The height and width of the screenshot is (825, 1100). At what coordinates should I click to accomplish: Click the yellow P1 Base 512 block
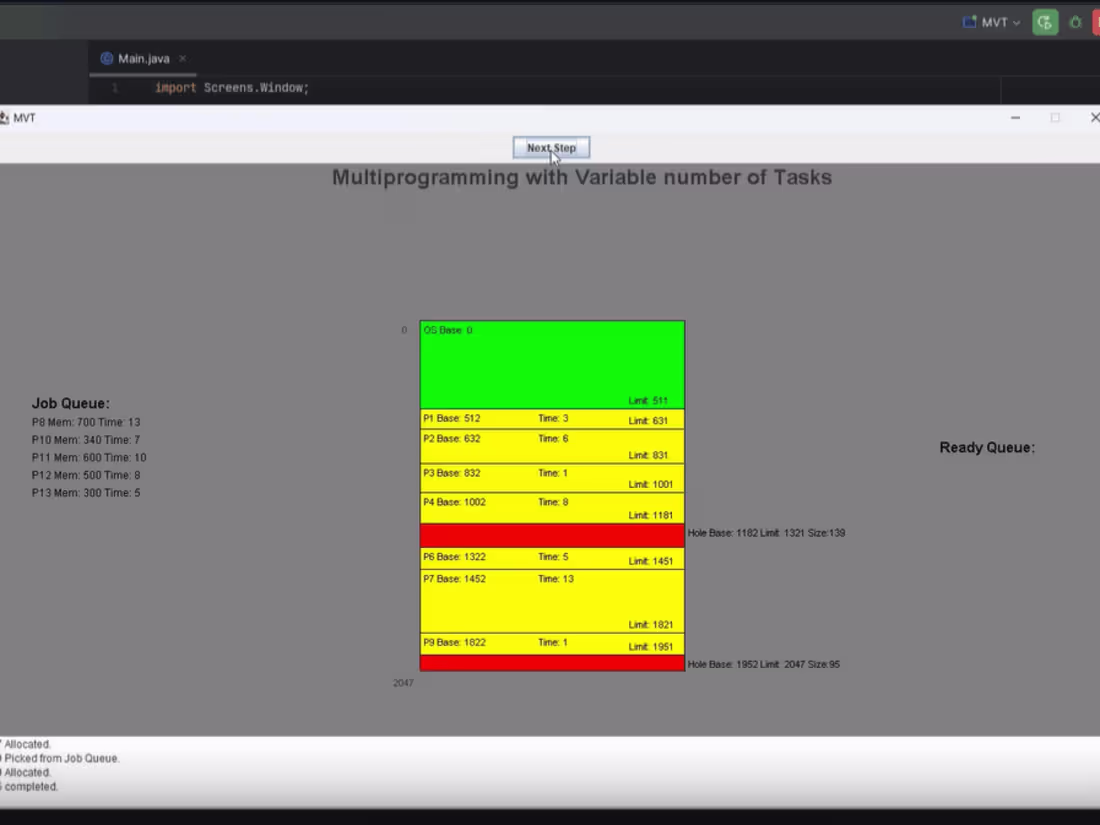click(x=551, y=419)
